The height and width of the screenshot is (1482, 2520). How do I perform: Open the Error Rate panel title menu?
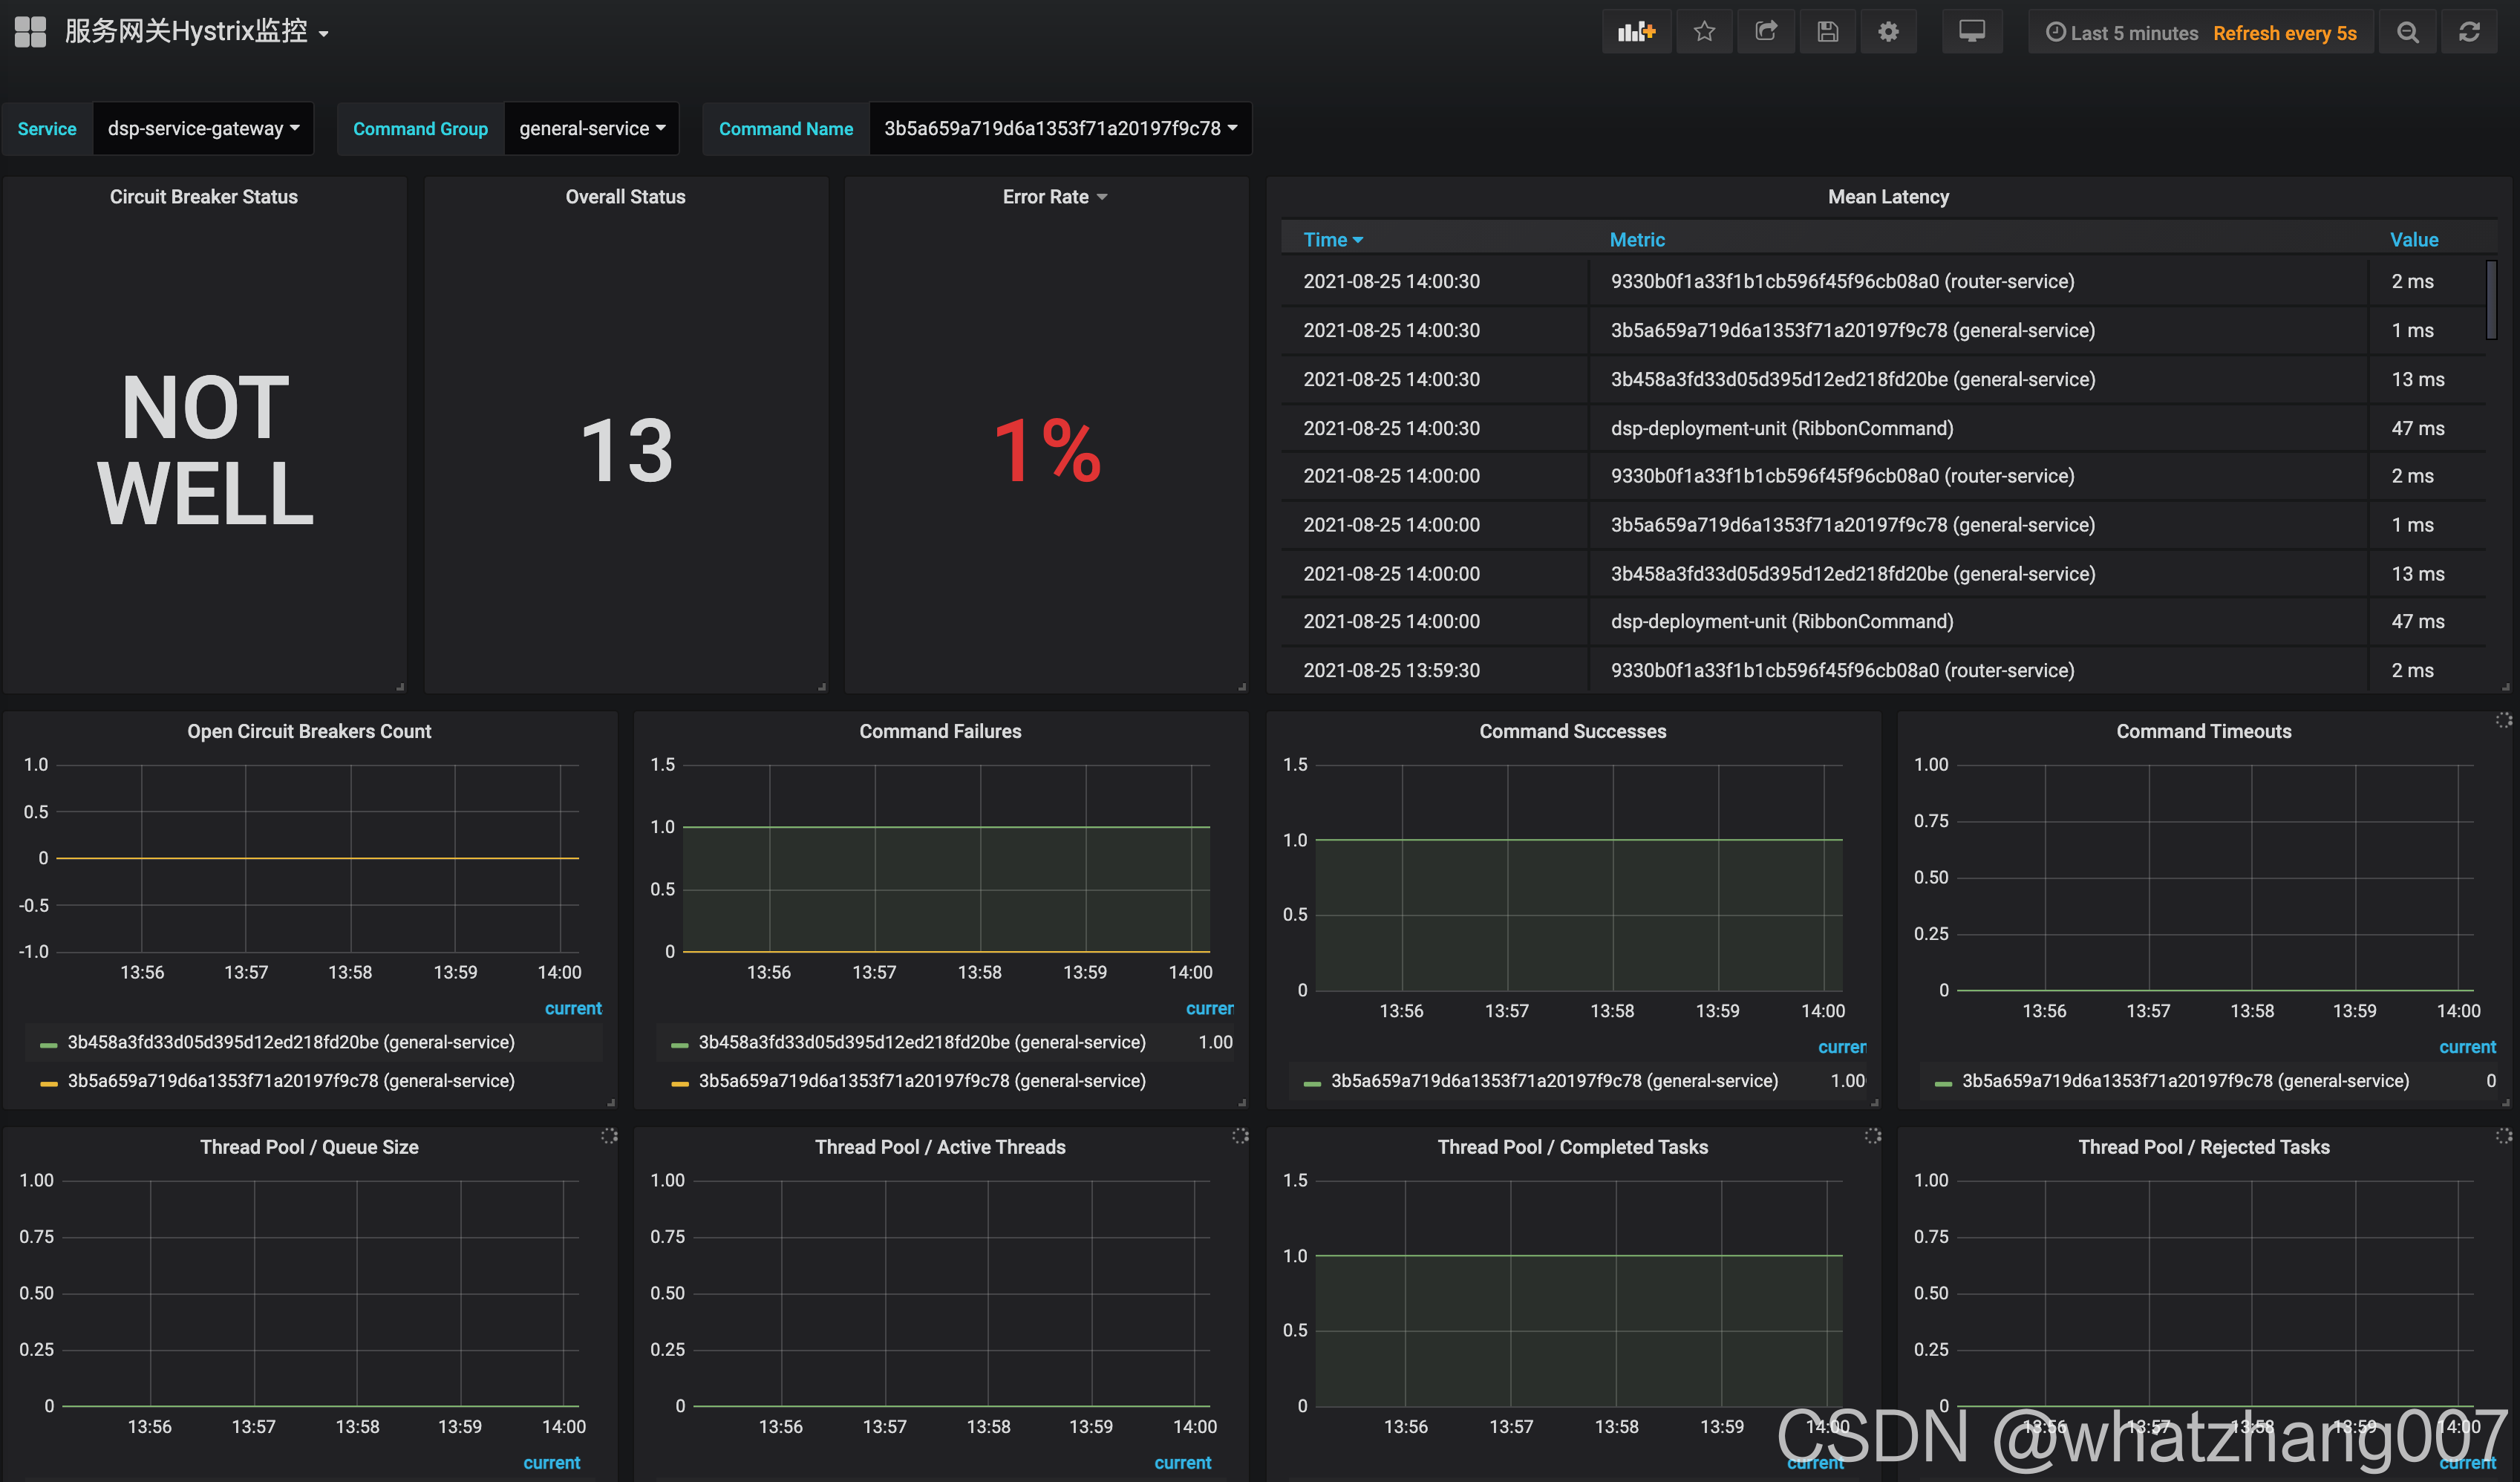tap(1054, 197)
